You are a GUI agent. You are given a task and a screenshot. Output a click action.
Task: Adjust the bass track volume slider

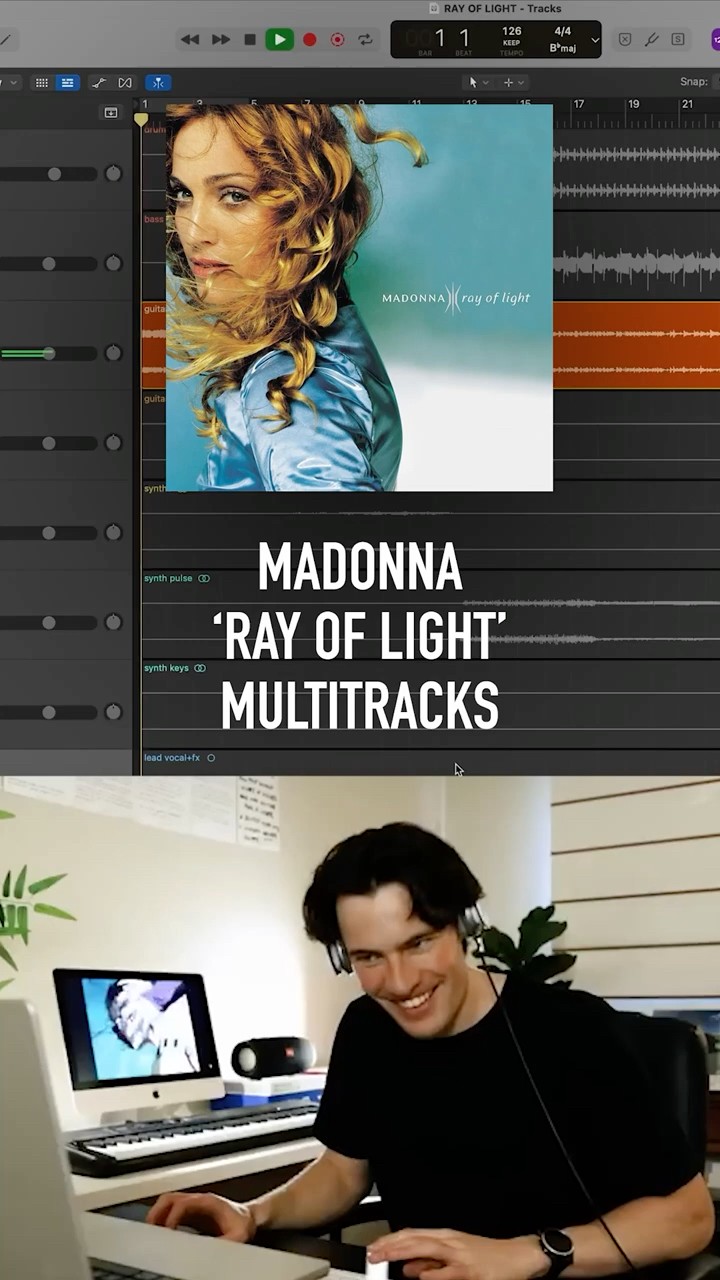[x=47, y=264]
